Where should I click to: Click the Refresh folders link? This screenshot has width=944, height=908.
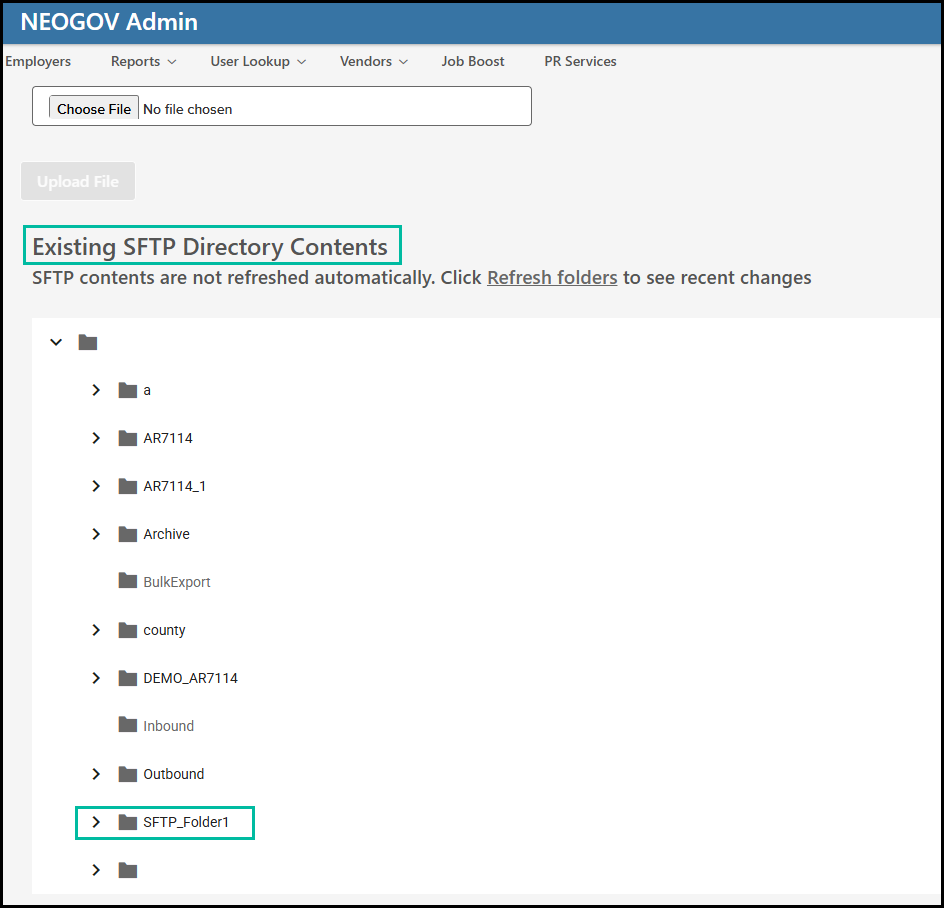pyautogui.click(x=552, y=278)
